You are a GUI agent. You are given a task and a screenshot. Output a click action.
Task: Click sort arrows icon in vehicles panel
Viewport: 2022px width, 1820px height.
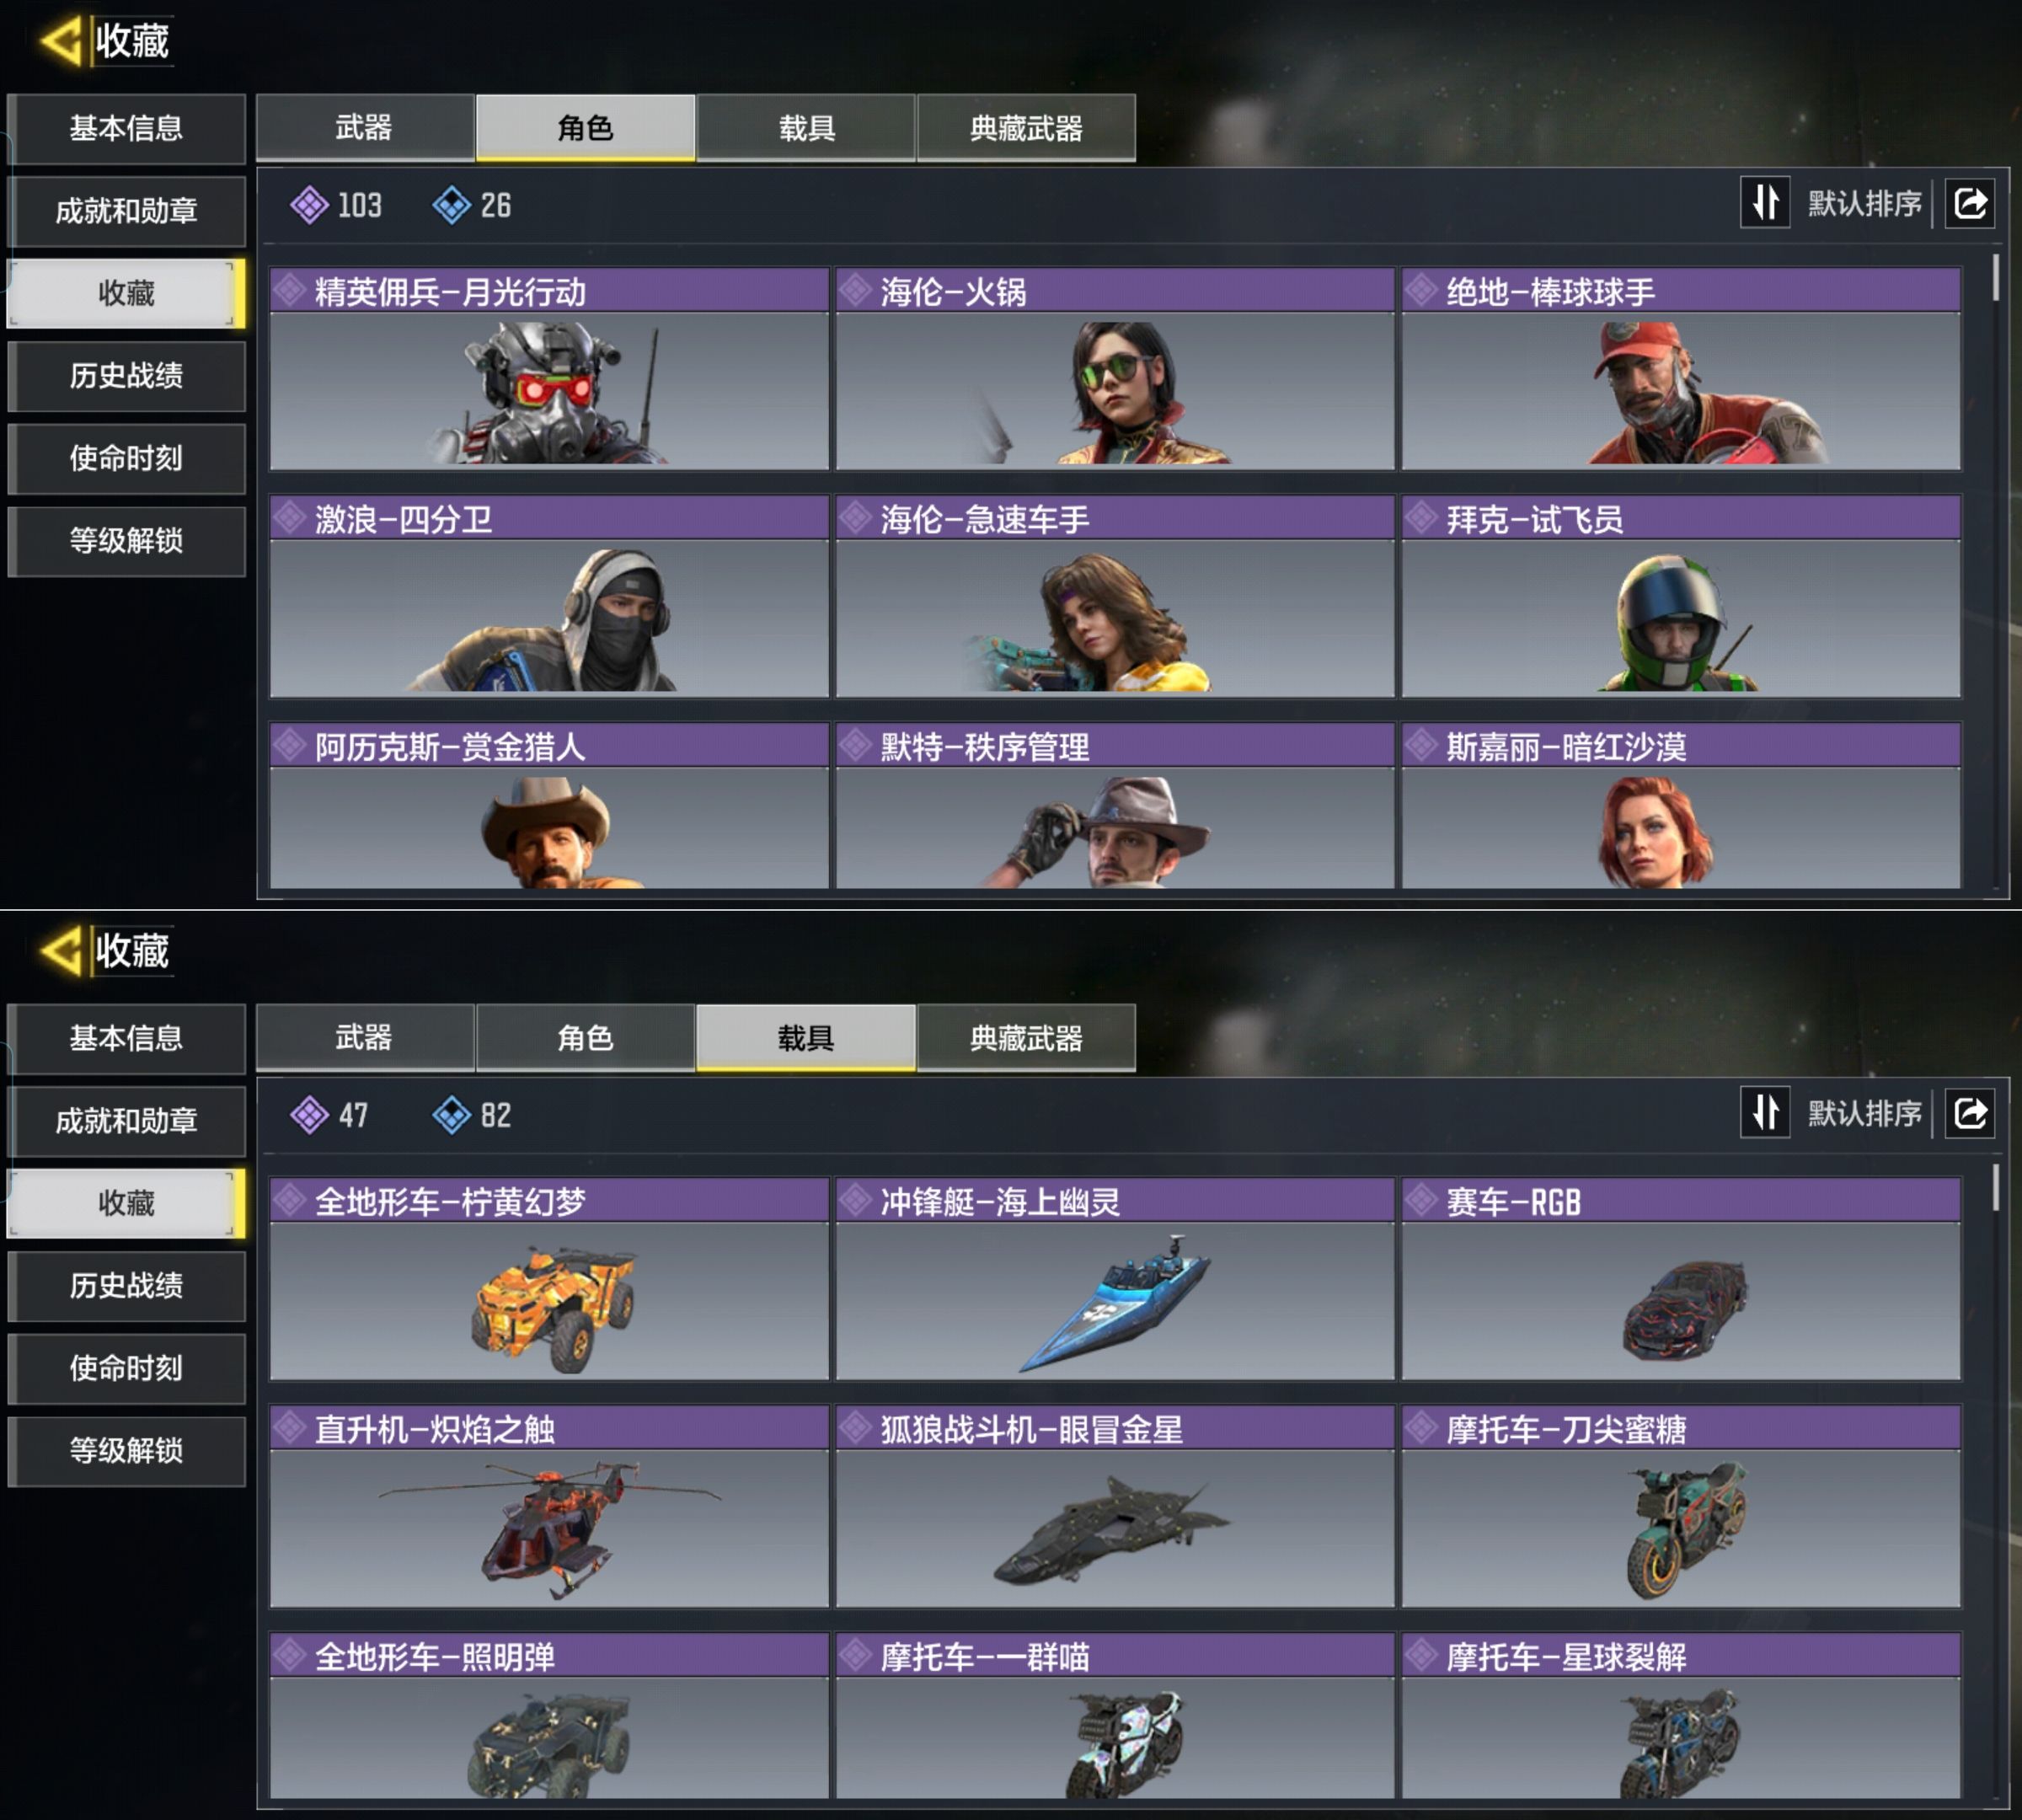point(1765,1112)
